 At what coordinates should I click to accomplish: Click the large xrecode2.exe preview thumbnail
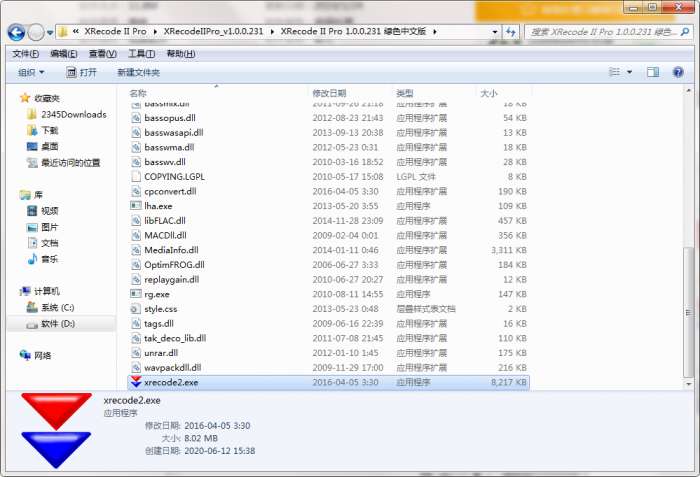(x=56, y=431)
